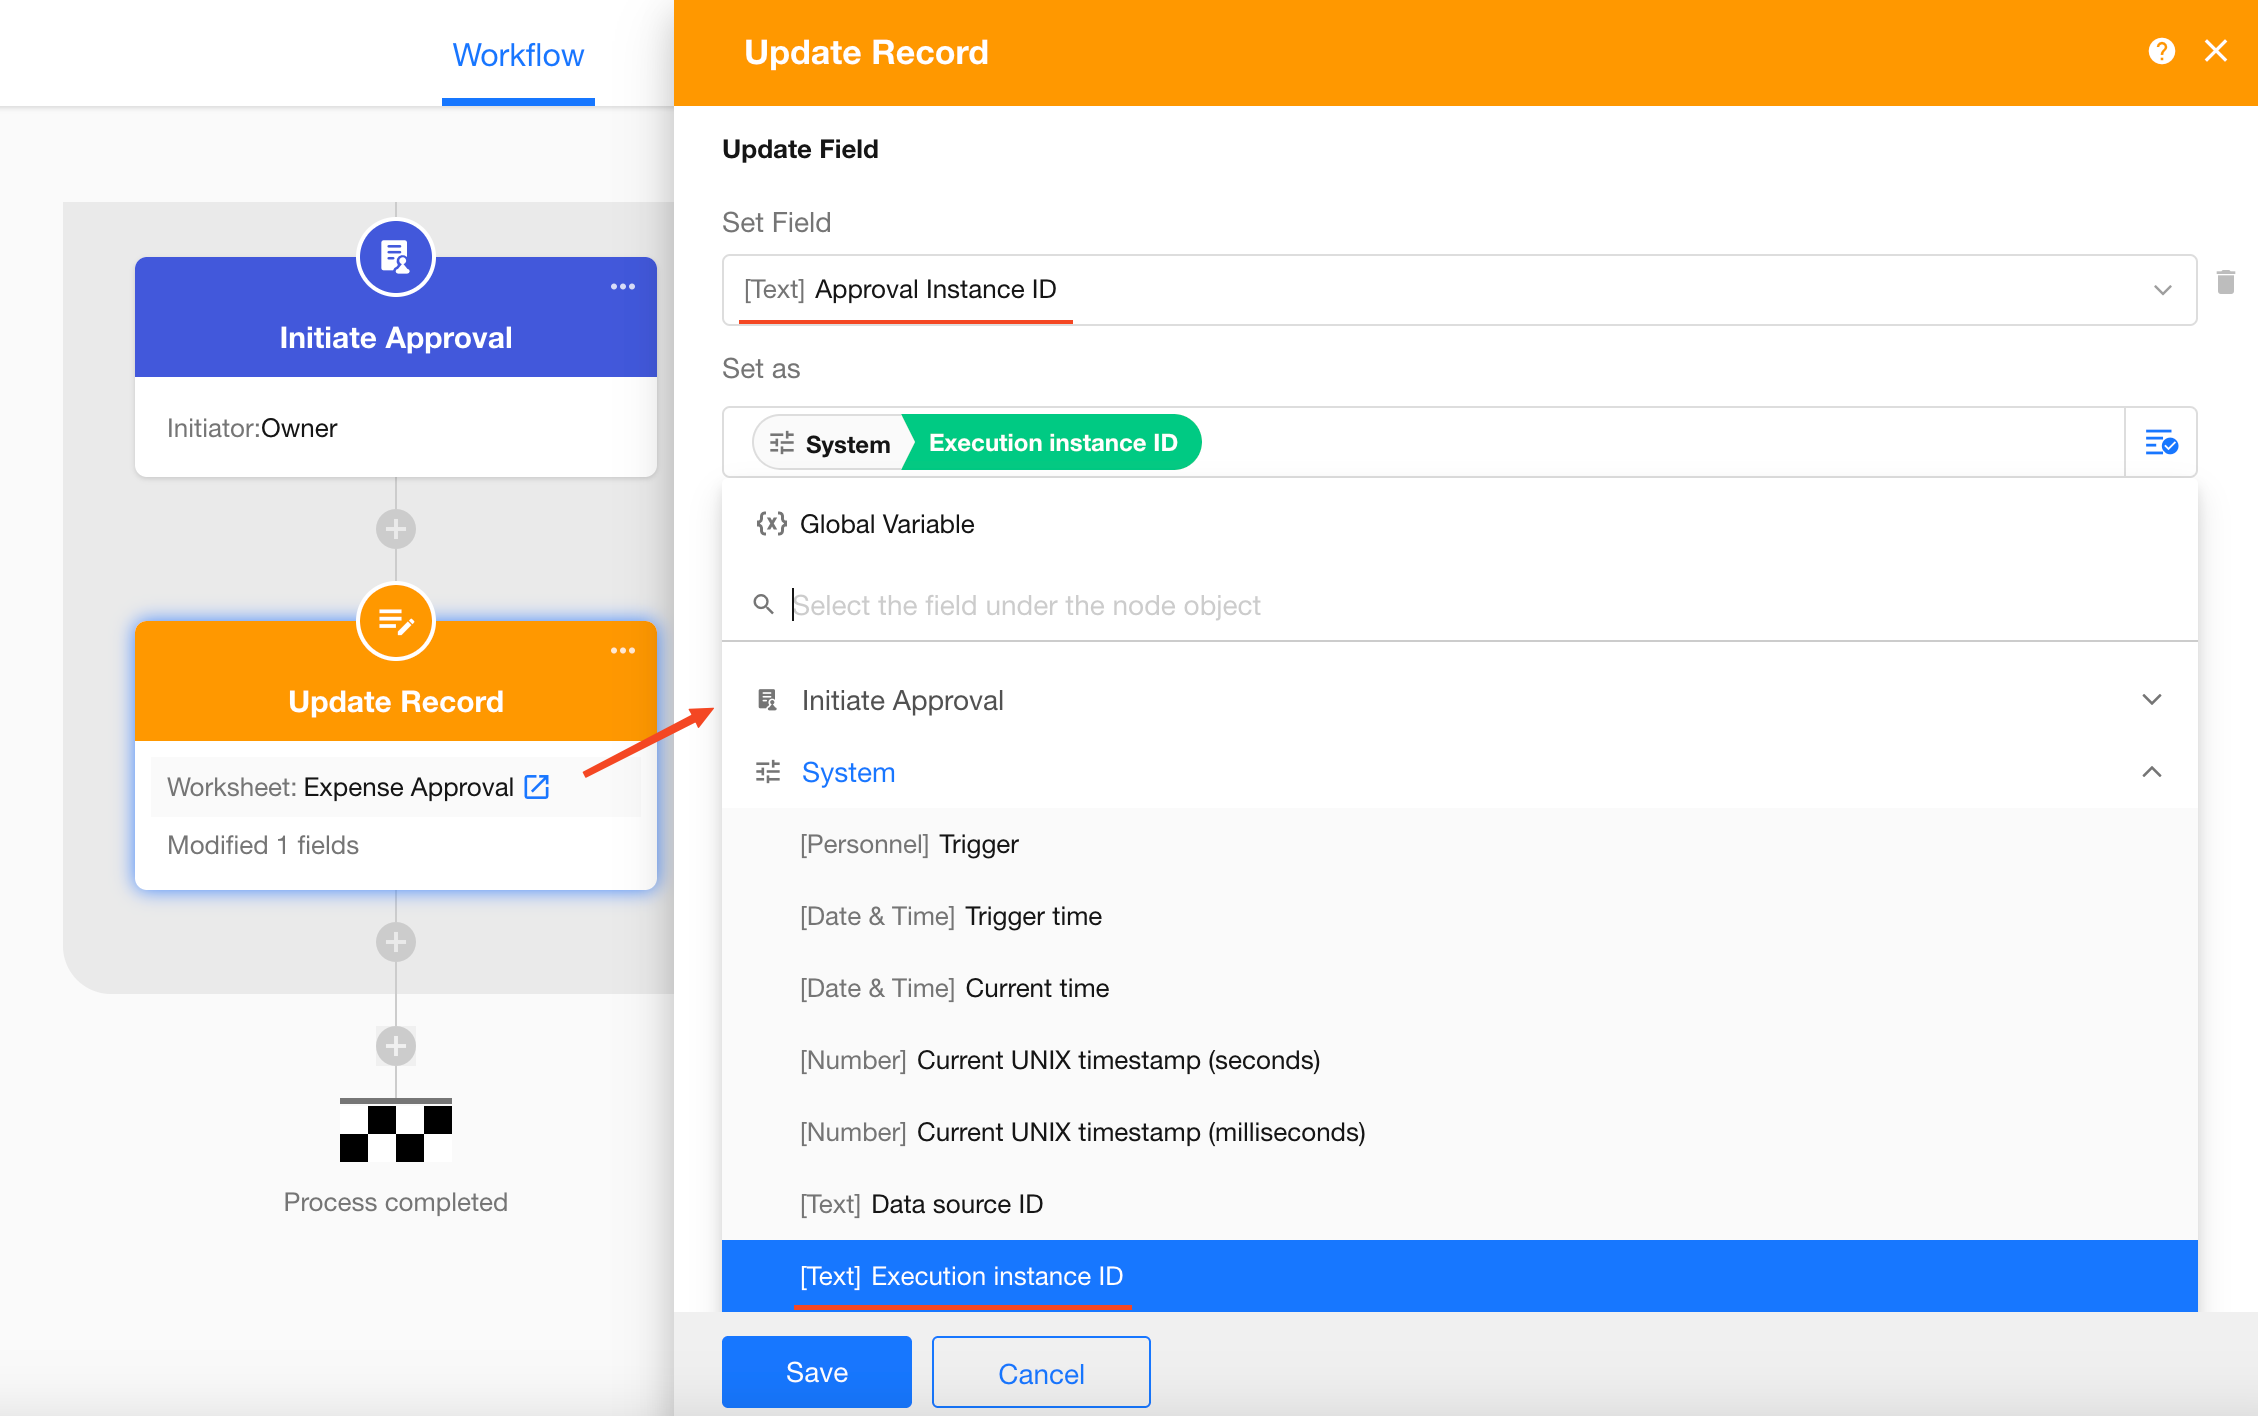Click the round Update Record node icon
Image resolution: width=2258 pixels, height=1416 pixels.
[396, 622]
